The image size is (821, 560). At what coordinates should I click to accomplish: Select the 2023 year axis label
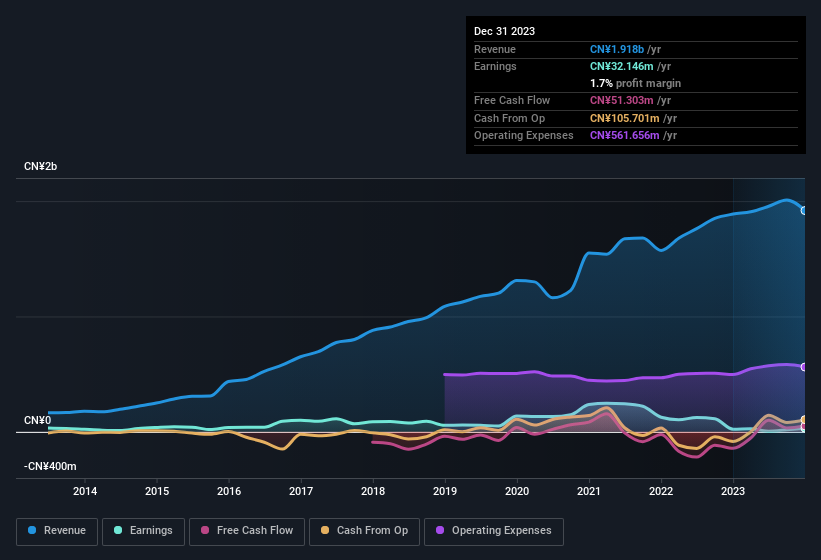(733, 491)
